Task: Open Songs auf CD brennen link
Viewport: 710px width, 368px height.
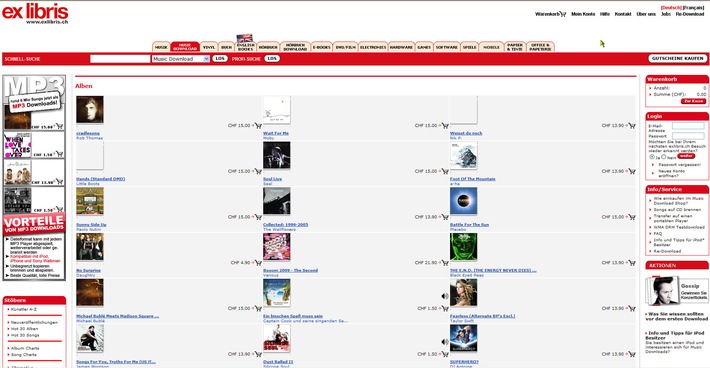Action: 677,210
